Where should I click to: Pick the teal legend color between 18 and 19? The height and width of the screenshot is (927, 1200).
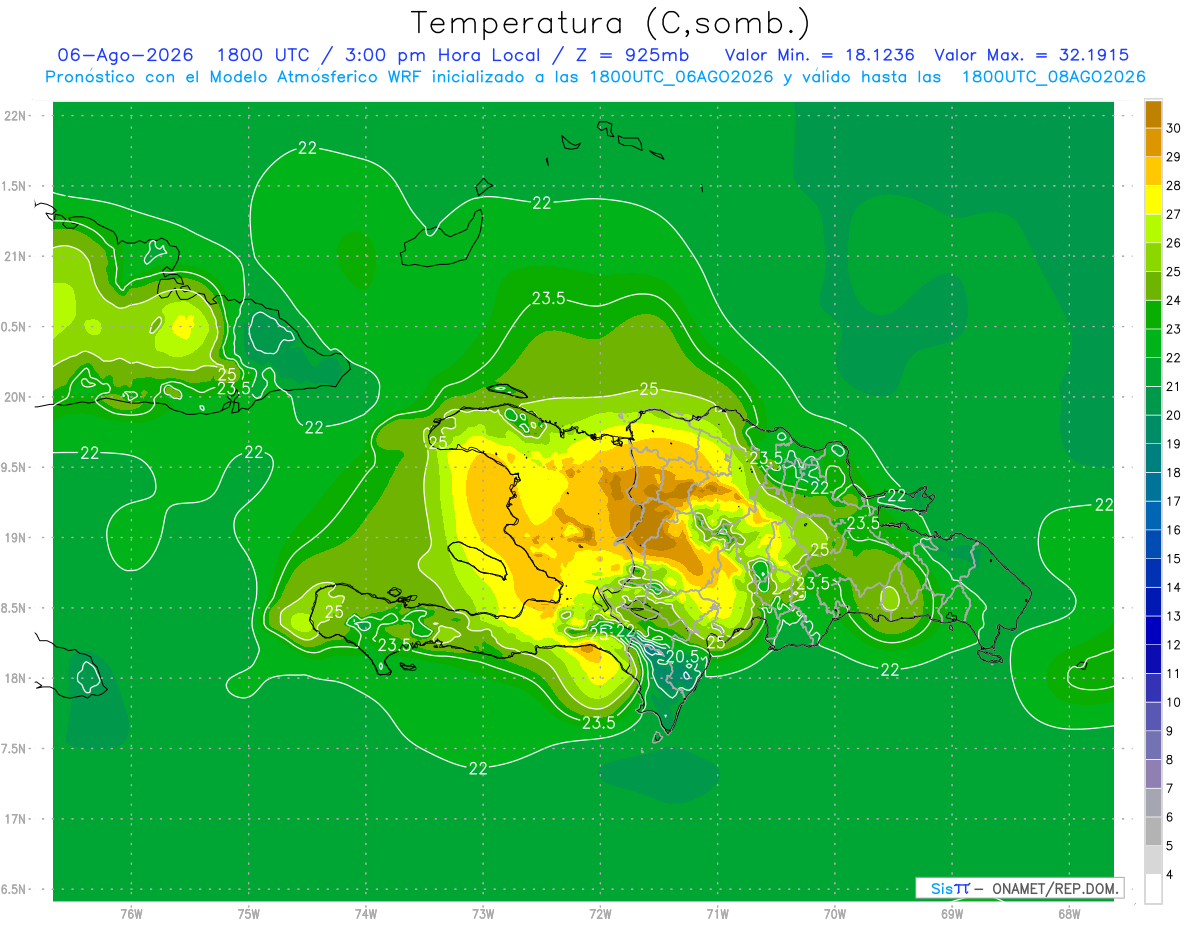pos(1153,459)
